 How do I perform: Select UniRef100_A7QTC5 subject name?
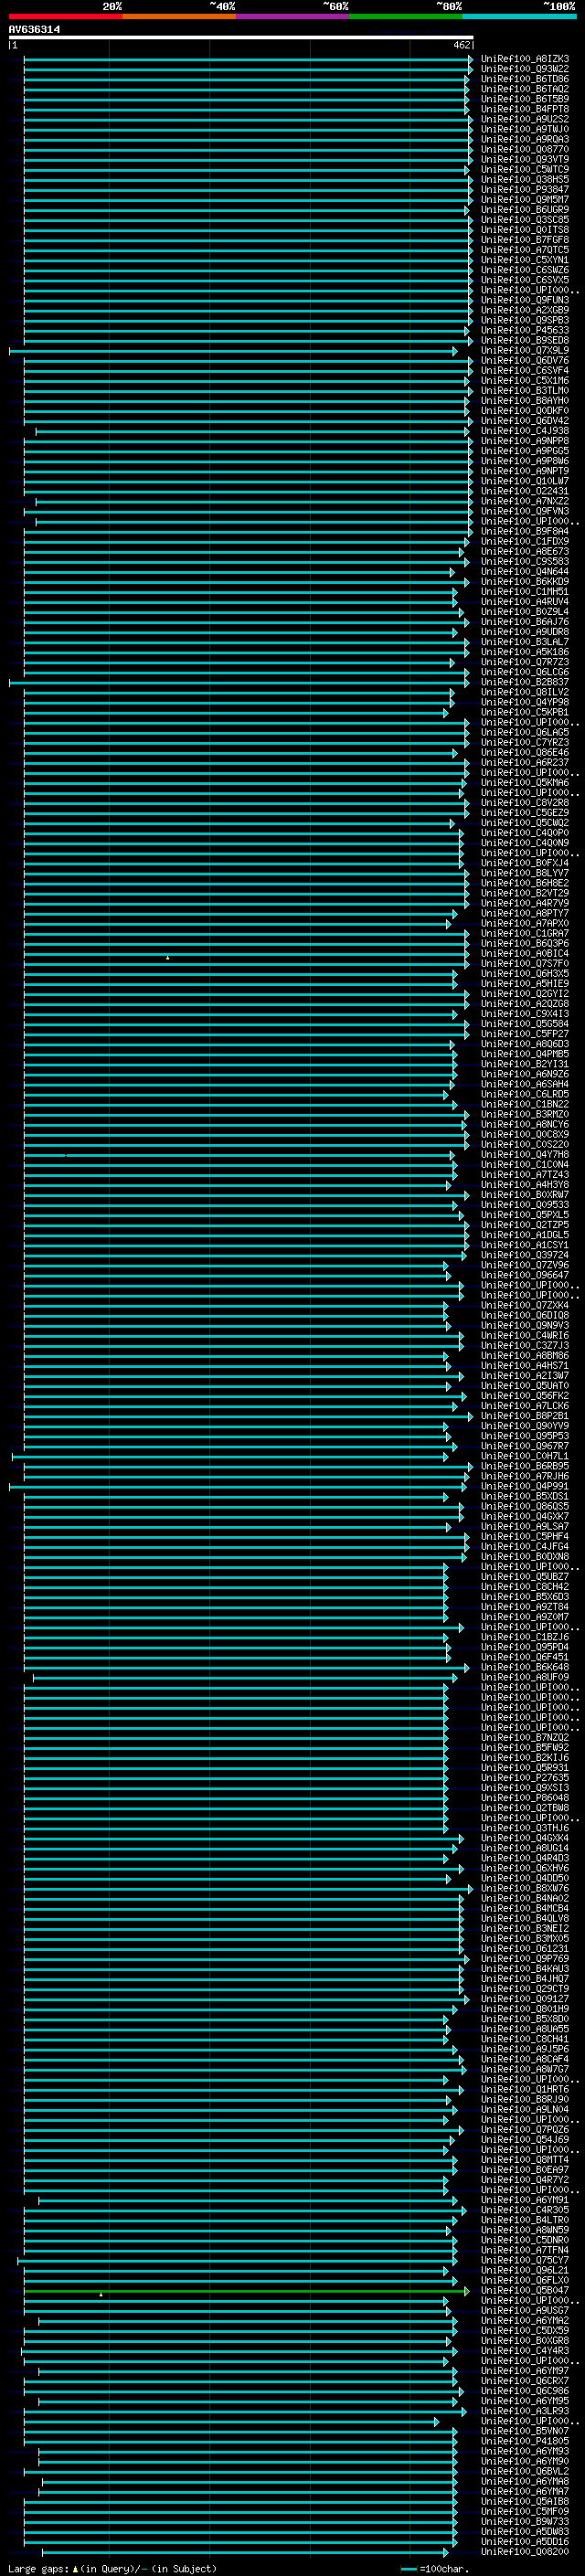[x=525, y=250]
